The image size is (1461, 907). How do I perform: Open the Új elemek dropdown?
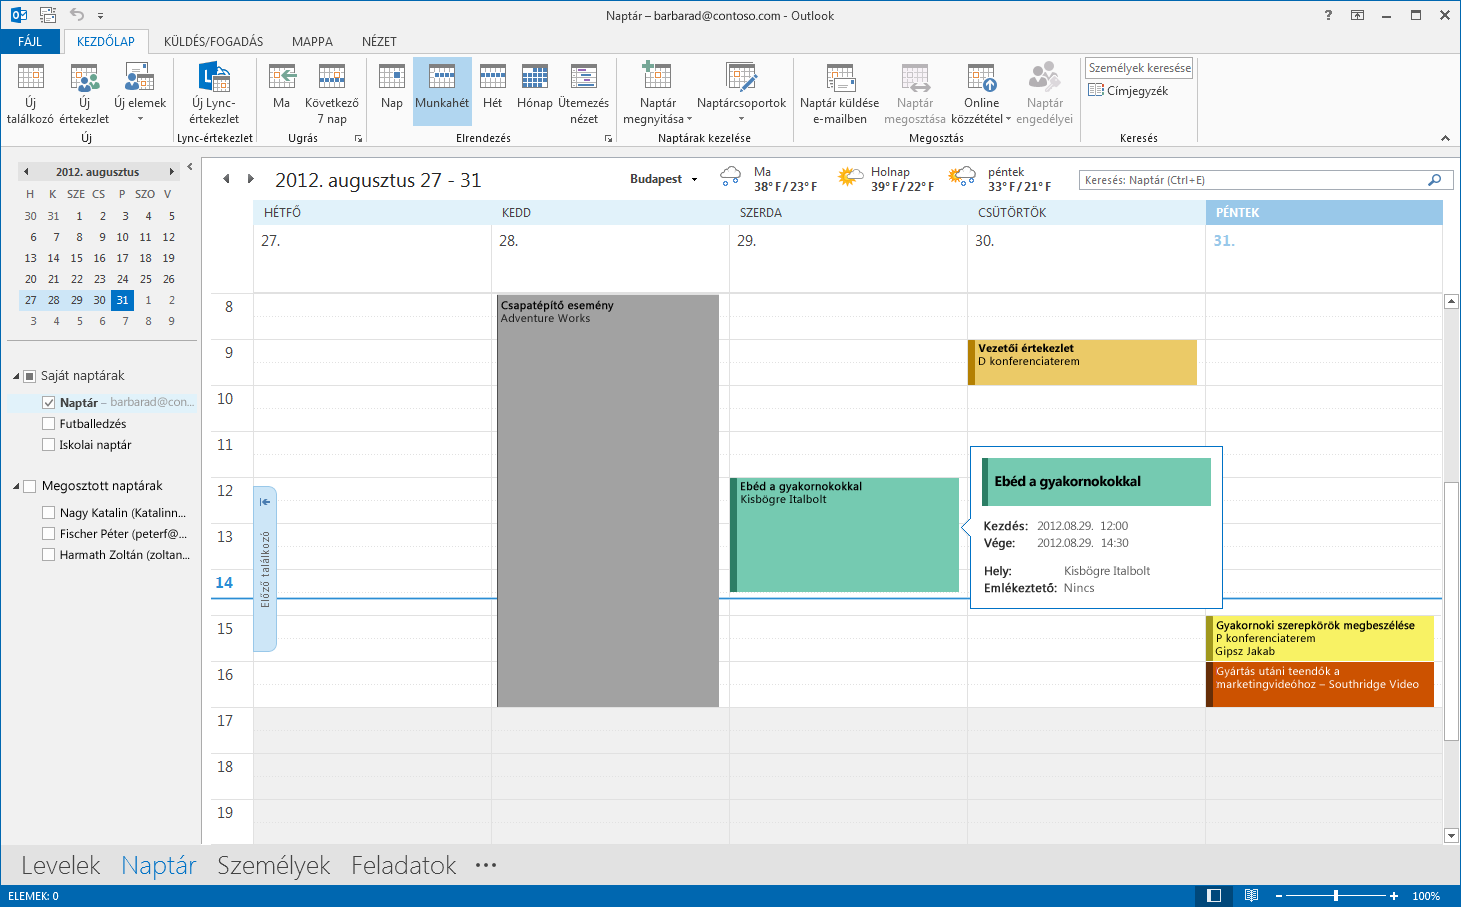(x=140, y=93)
